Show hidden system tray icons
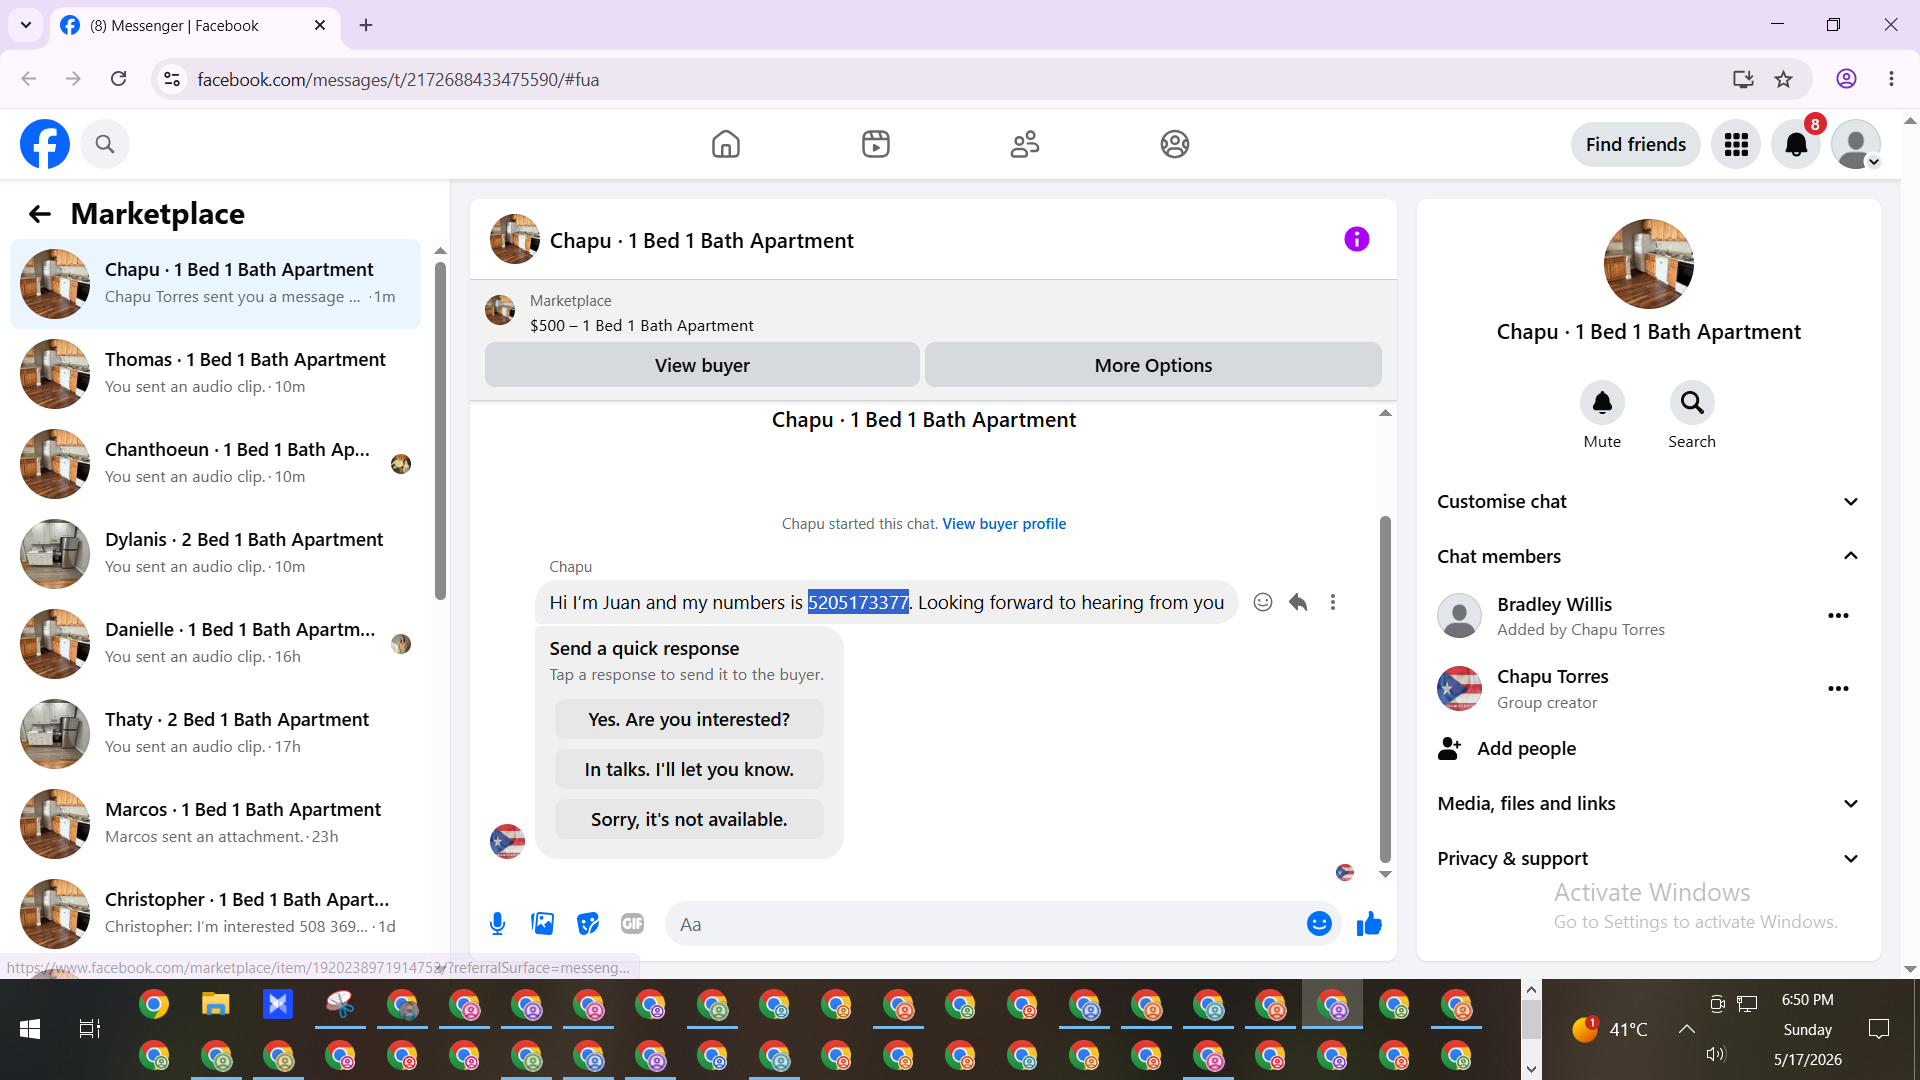The height and width of the screenshot is (1080, 1920). [x=1686, y=1029]
